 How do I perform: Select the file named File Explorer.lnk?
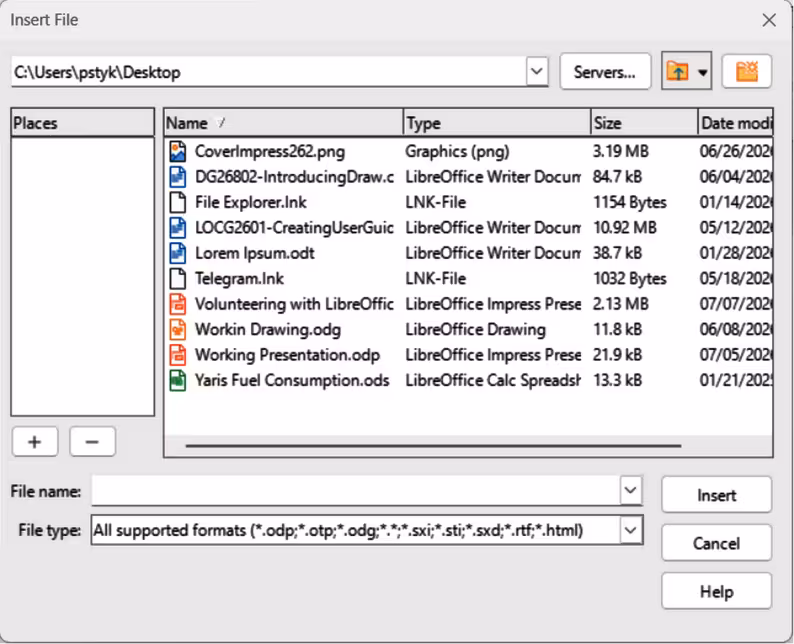[x=251, y=202]
